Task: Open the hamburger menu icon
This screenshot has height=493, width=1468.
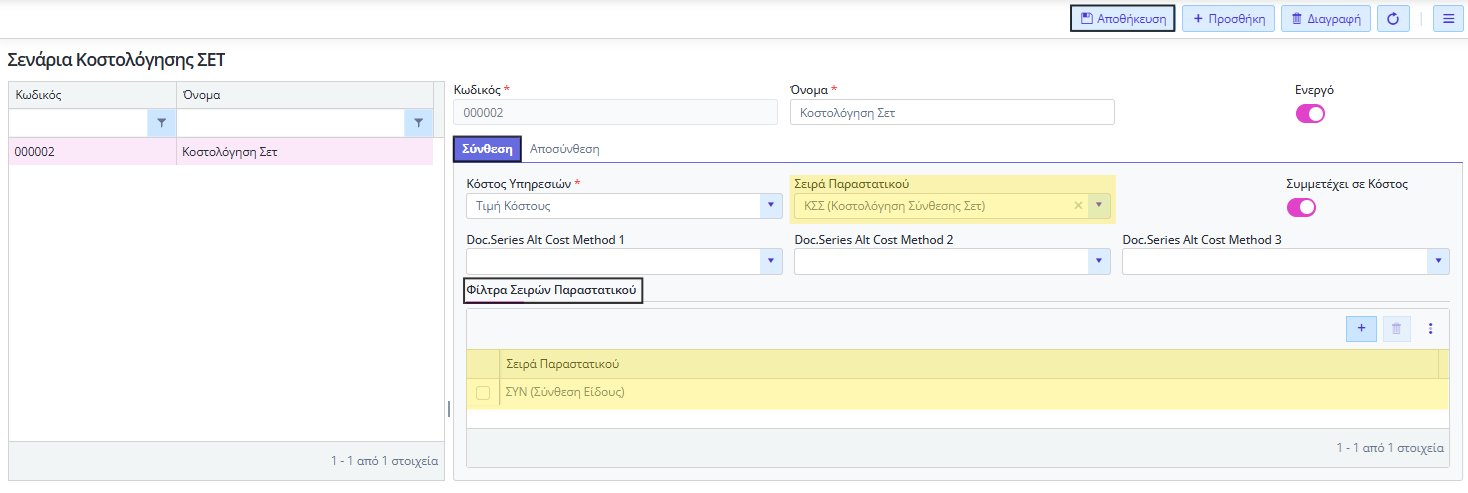Action: [1448, 19]
